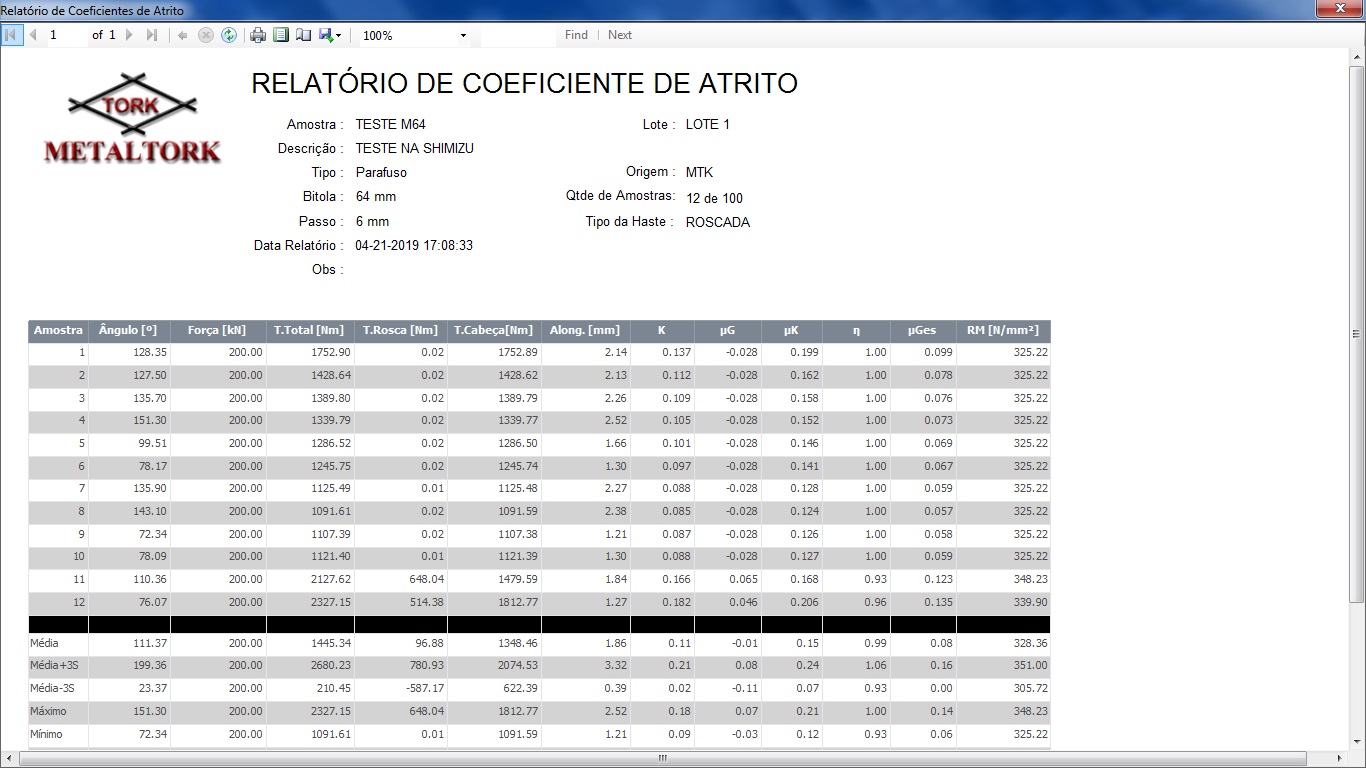Image resolution: width=1366 pixels, height=768 pixels.
Task: Click RM value 348.23 in row 11
Action: click(1030, 579)
